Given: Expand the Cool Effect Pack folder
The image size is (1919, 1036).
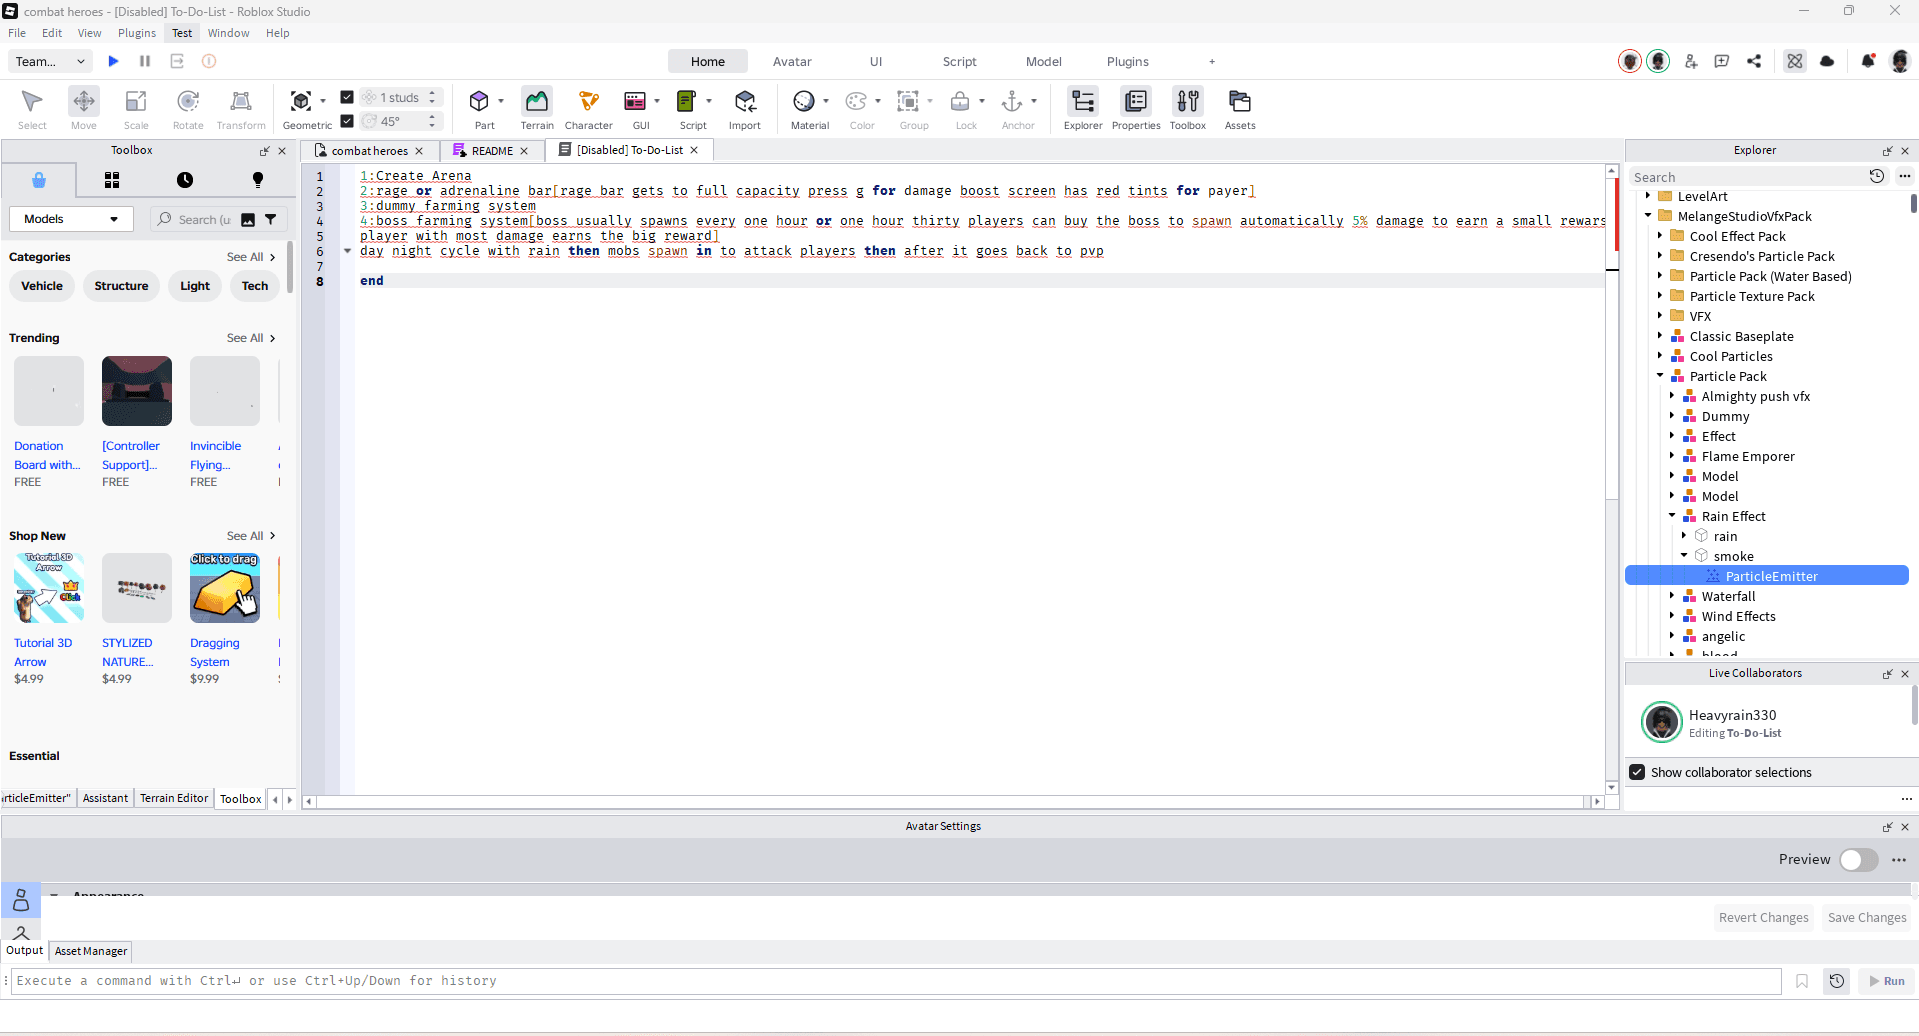Looking at the screenshot, I should click(1660, 236).
